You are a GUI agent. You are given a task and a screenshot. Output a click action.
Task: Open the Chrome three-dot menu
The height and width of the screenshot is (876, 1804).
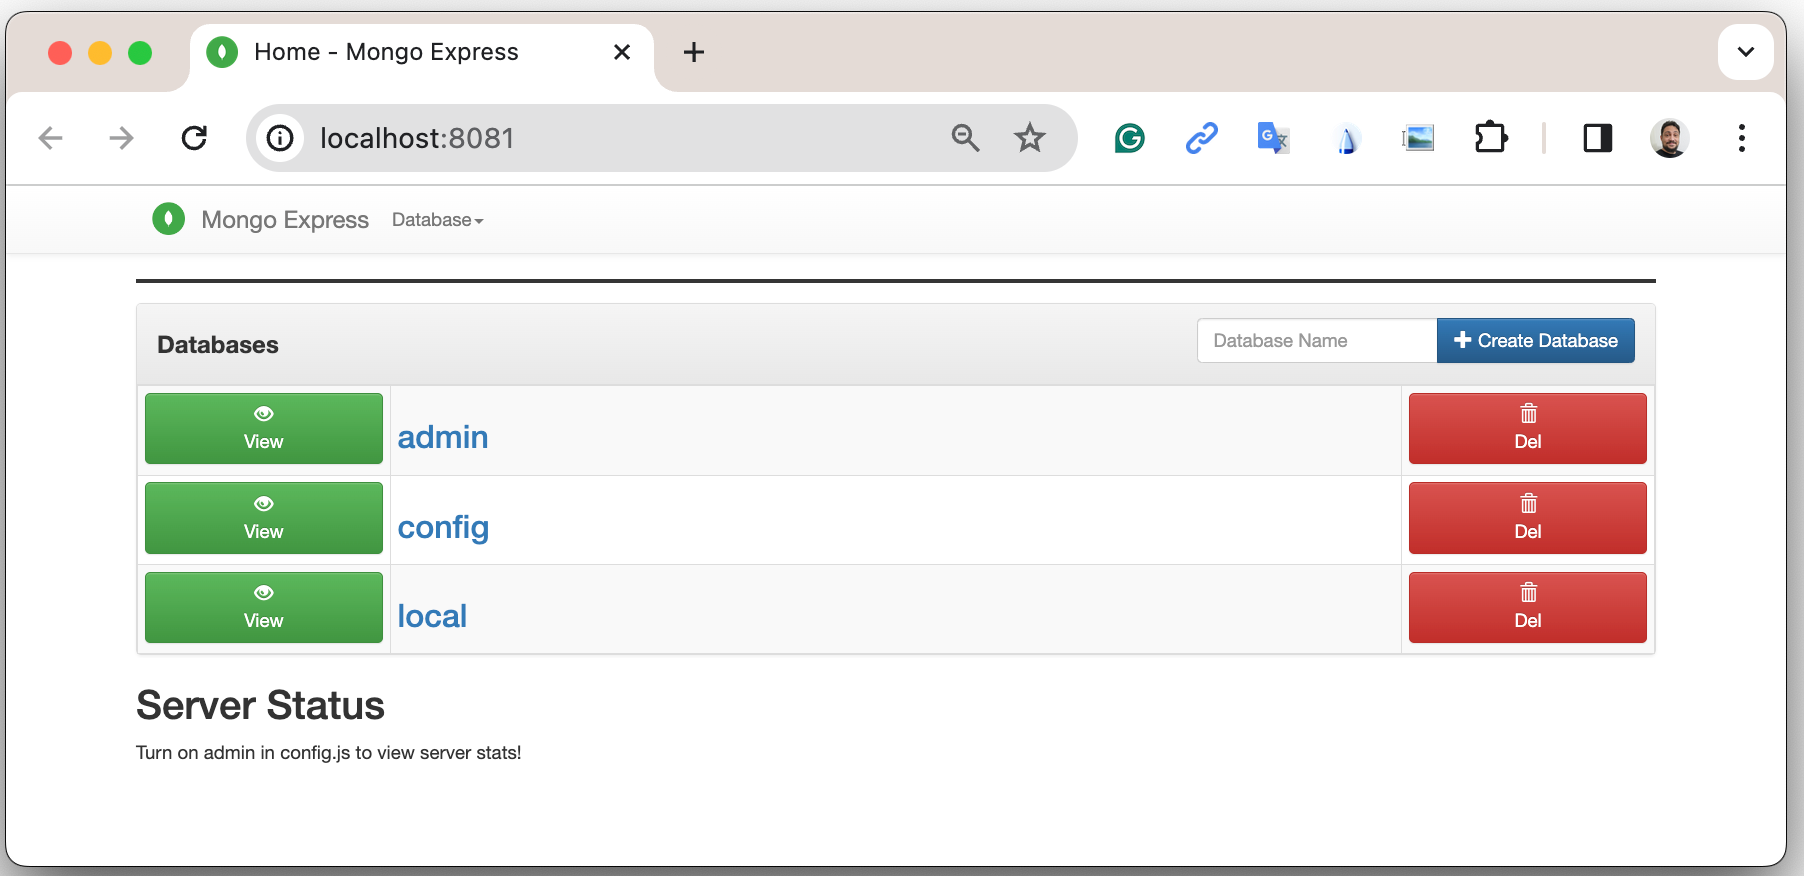coord(1742,138)
